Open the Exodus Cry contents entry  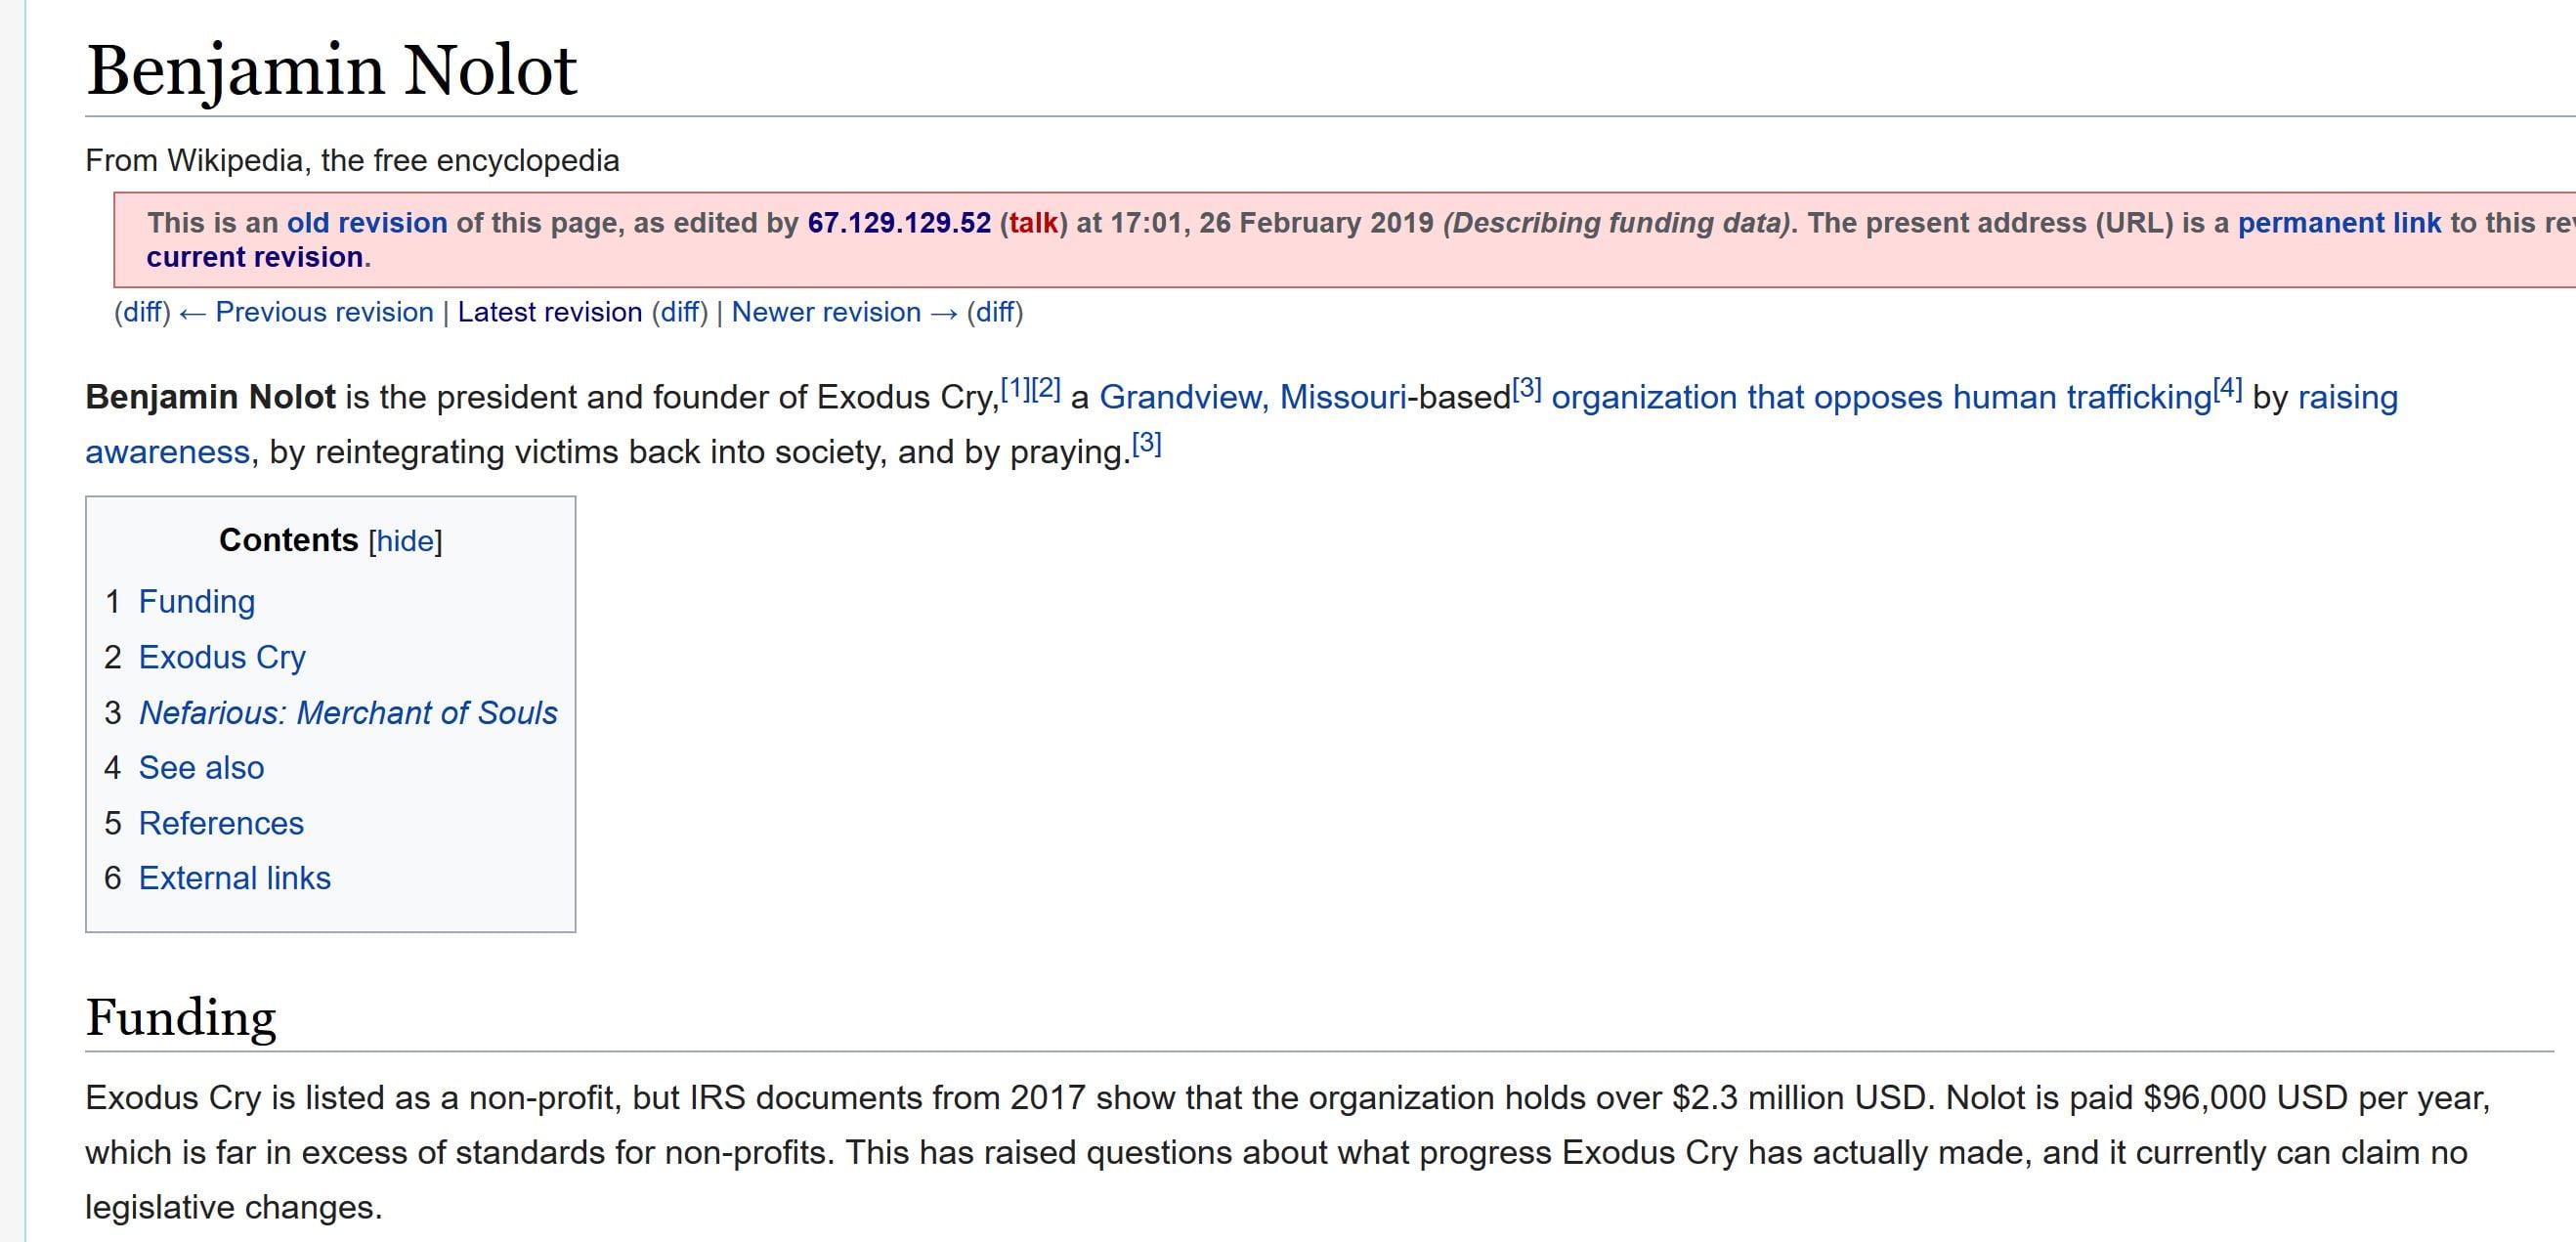(221, 657)
